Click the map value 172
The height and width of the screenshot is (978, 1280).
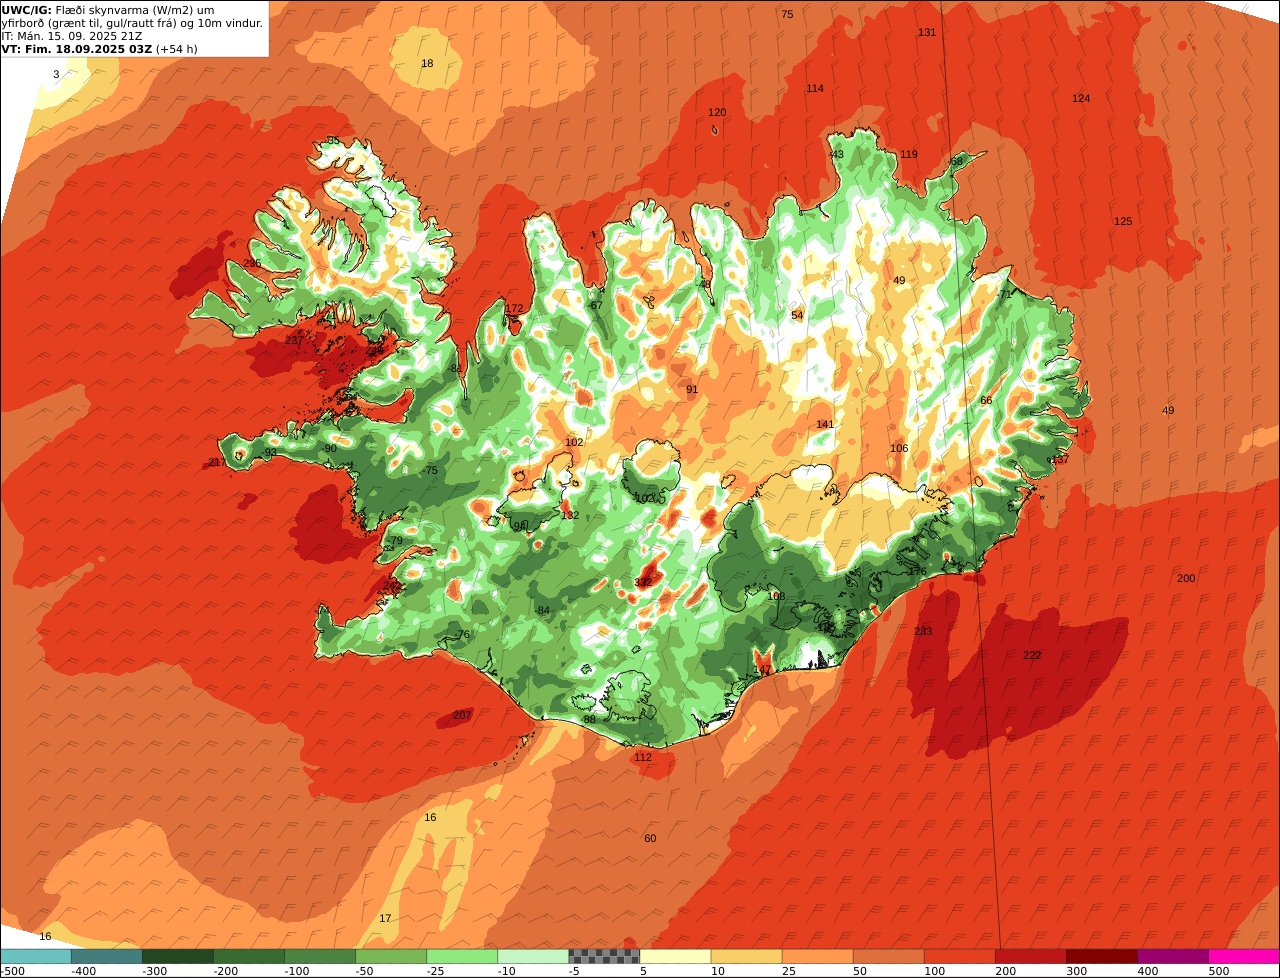pos(514,308)
